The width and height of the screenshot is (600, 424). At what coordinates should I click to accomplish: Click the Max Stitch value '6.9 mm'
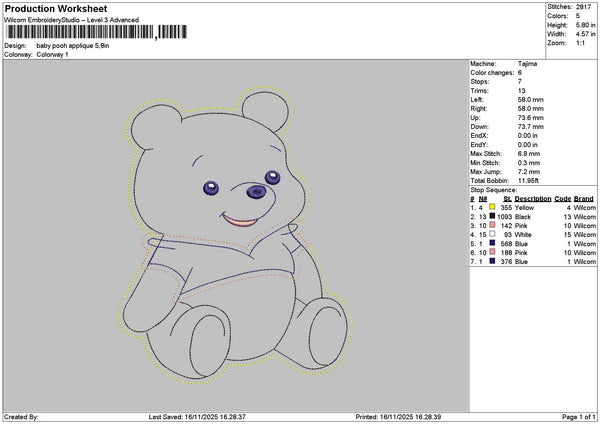coord(529,154)
